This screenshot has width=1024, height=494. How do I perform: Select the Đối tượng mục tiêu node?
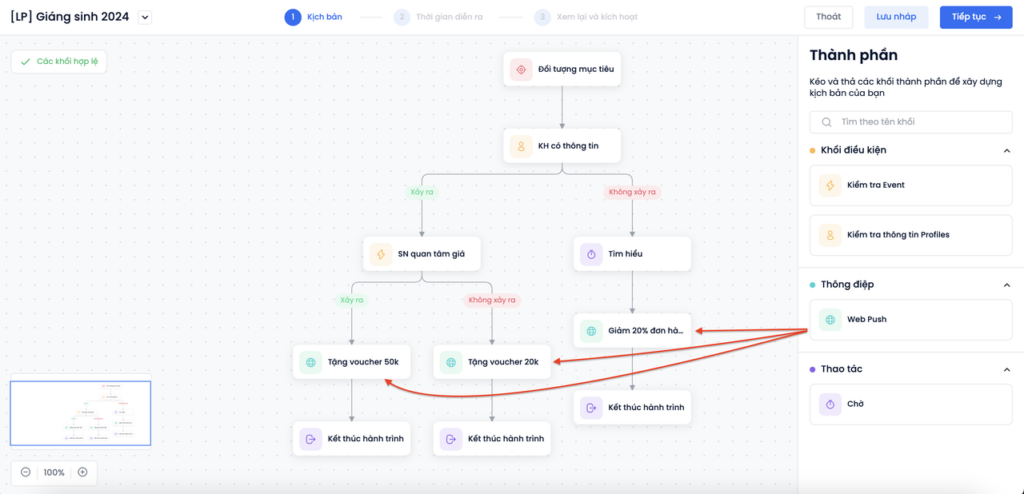(562, 69)
